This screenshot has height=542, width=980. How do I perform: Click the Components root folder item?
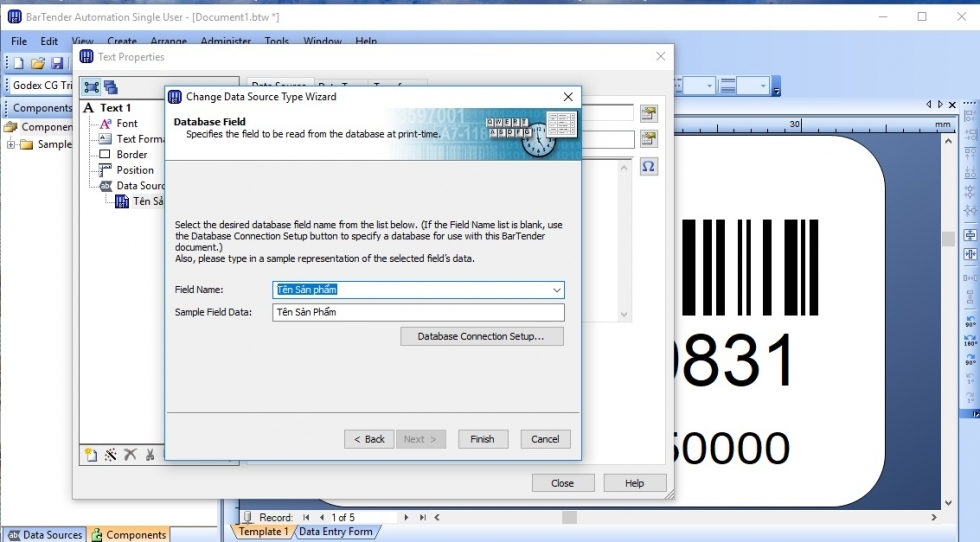39,127
